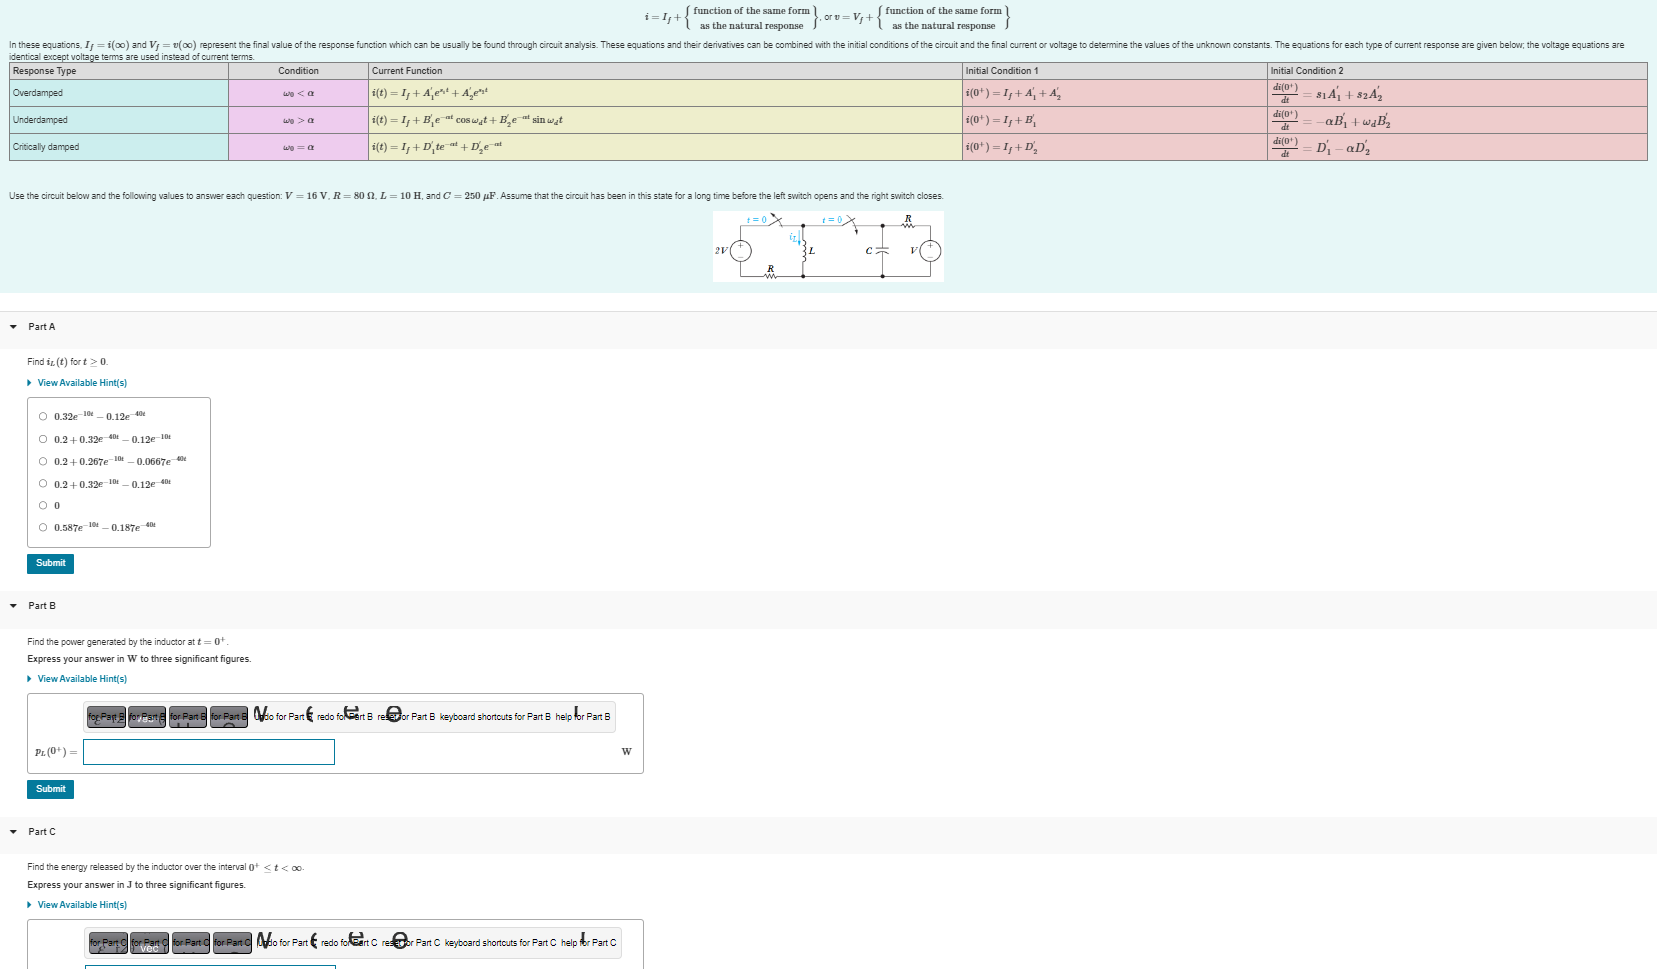
Task: Open keyboard shortcuts for Part B
Action: click(495, 717)
